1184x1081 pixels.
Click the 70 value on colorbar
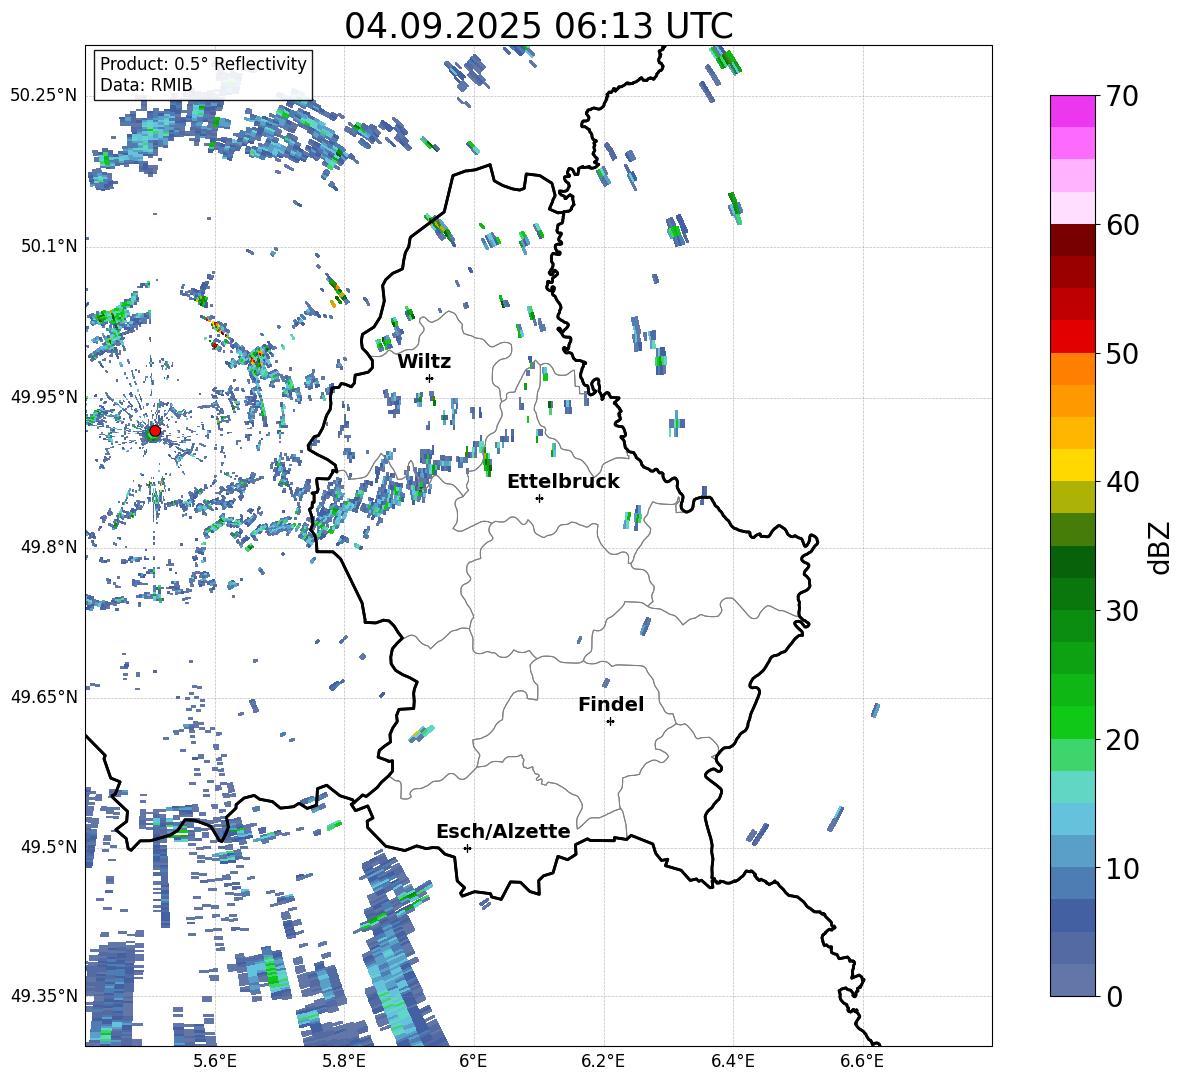[x=1122, y=97]
